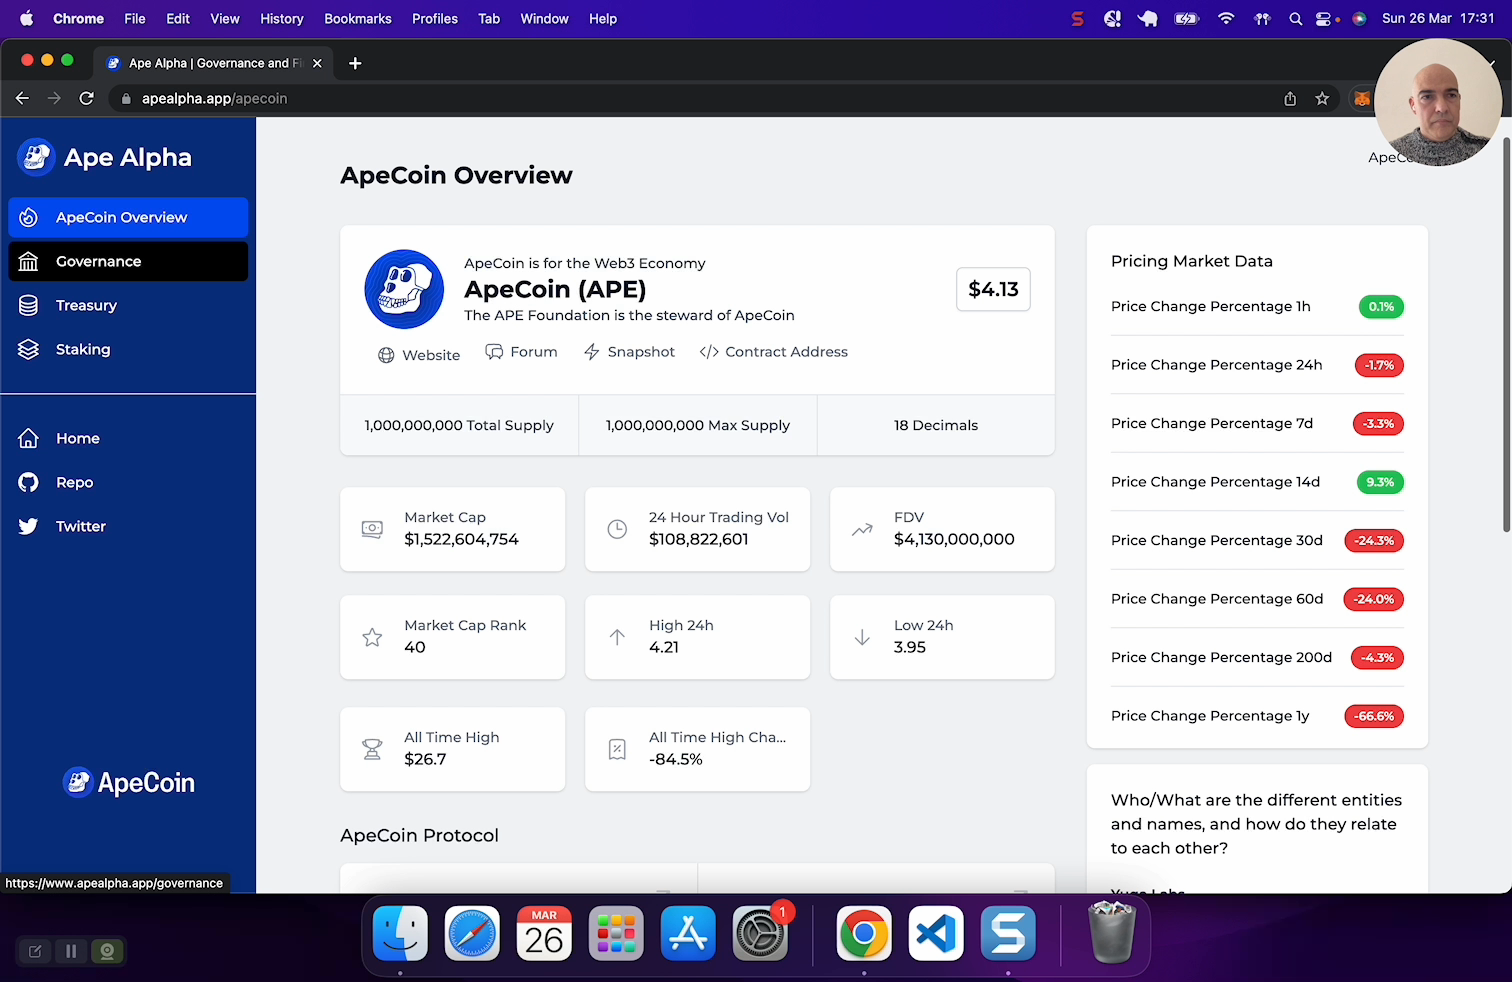
Task: Click the code brackets Contract icon
Action: pyautogui.click(x=709, y=352)
